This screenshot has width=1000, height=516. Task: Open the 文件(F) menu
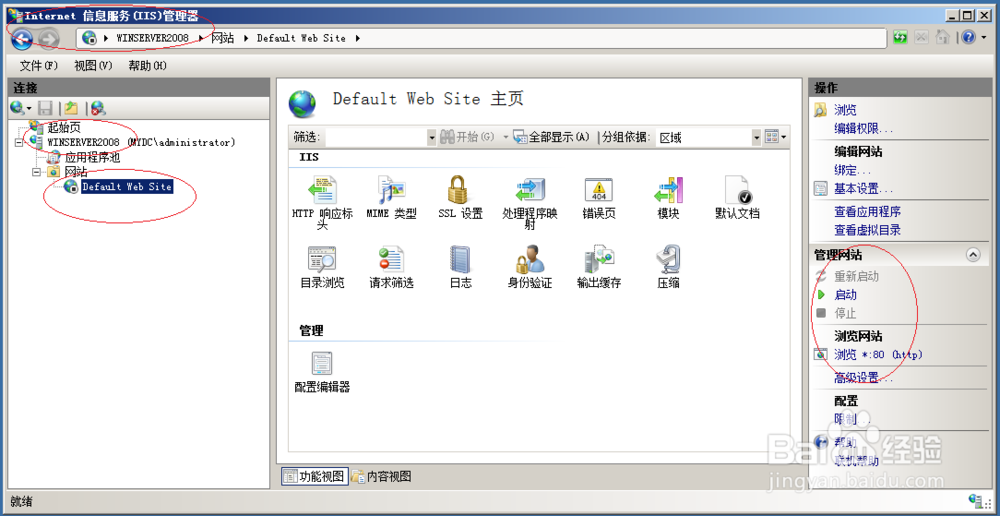pos(38,66)
